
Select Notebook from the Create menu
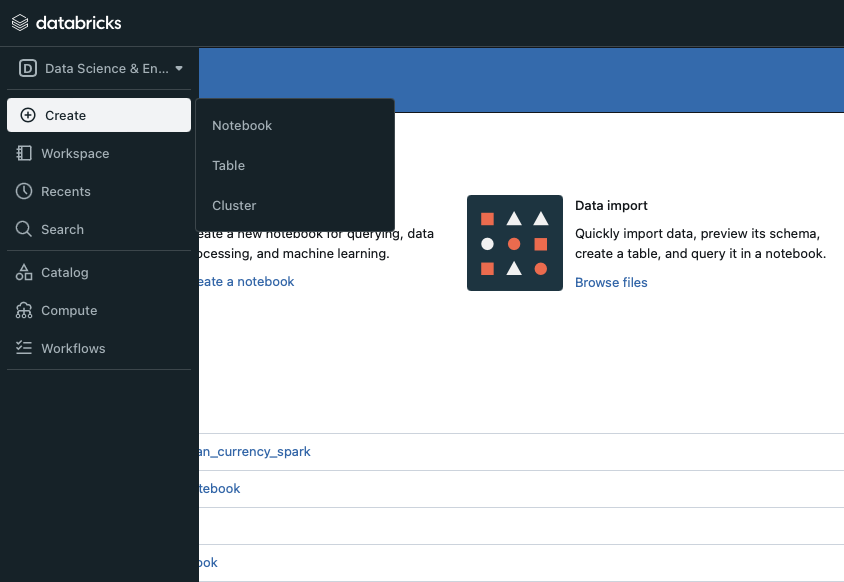(x=242, y=126)
